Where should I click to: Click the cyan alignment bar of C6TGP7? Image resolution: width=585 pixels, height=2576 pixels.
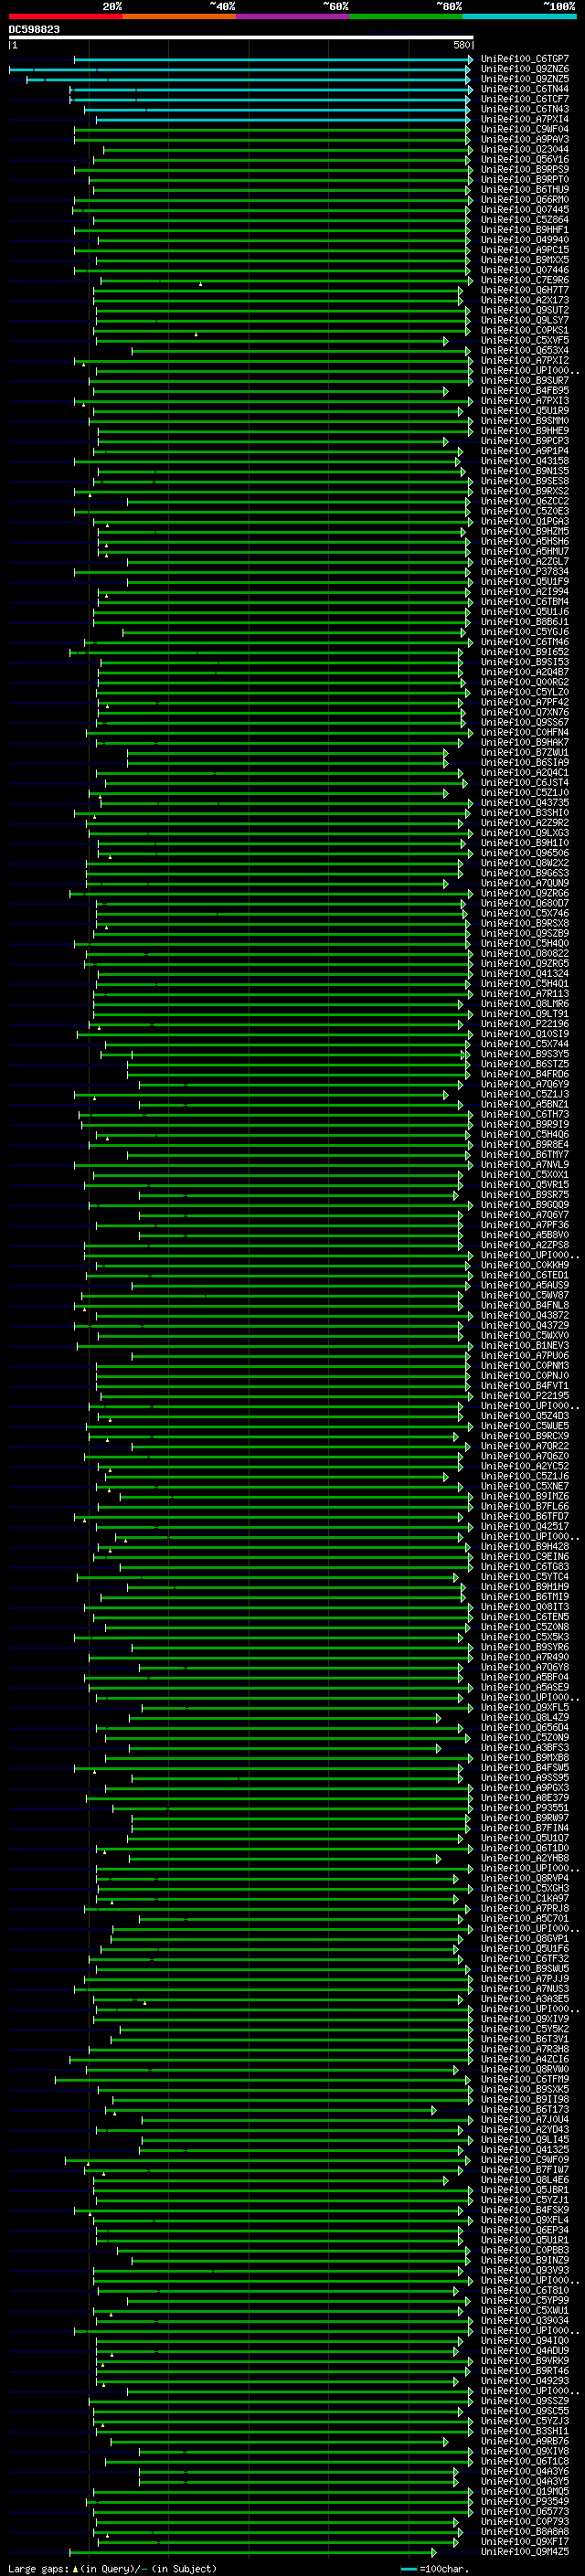tap(273, 60)
